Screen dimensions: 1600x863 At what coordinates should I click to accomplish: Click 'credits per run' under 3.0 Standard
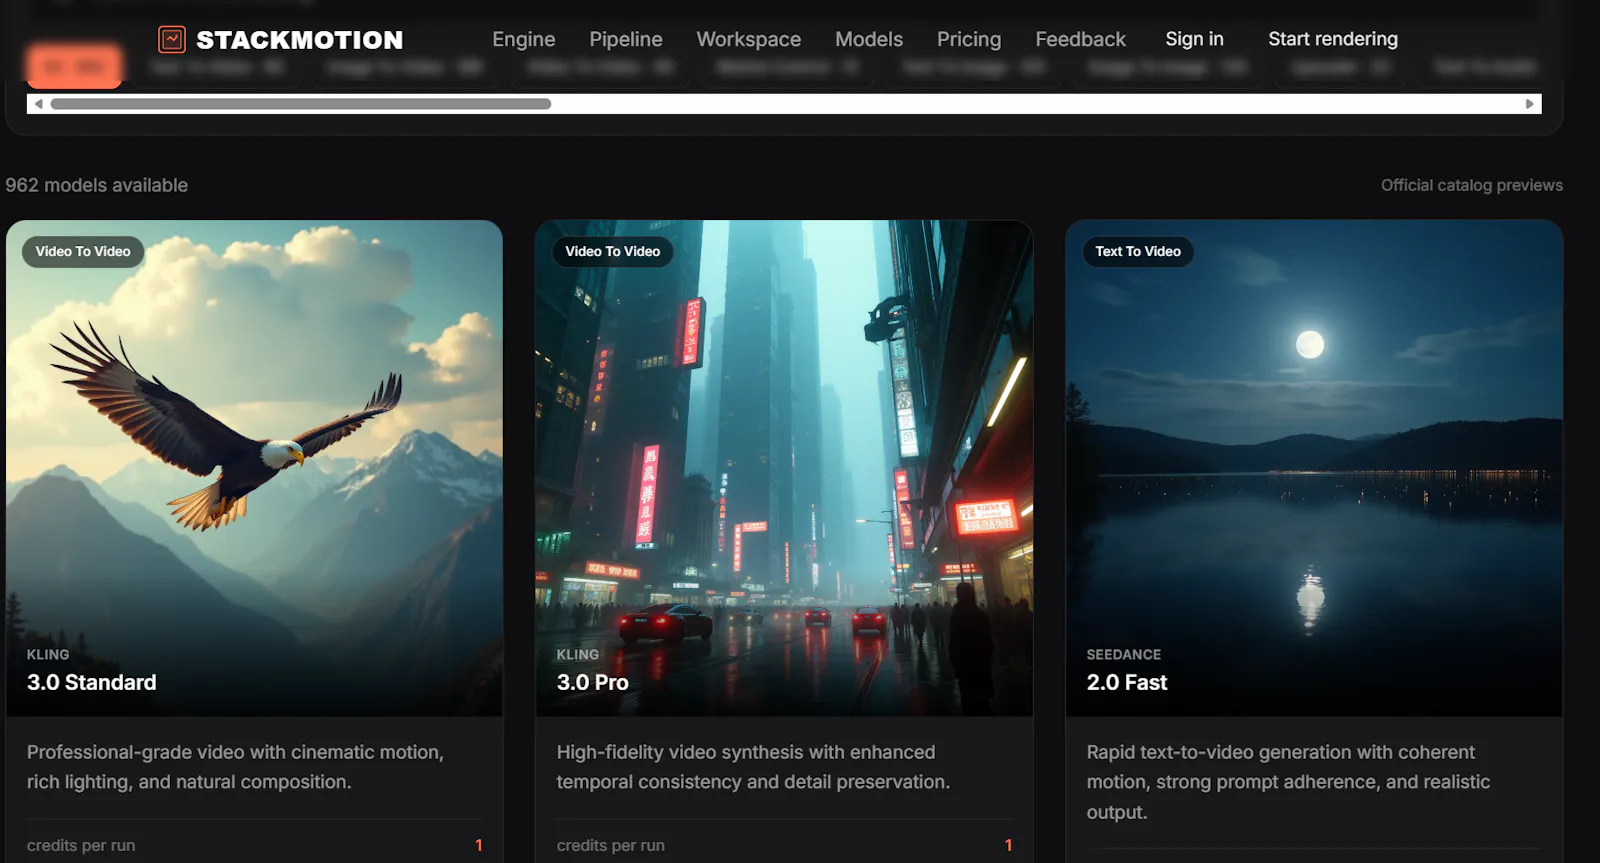[81, 845]
